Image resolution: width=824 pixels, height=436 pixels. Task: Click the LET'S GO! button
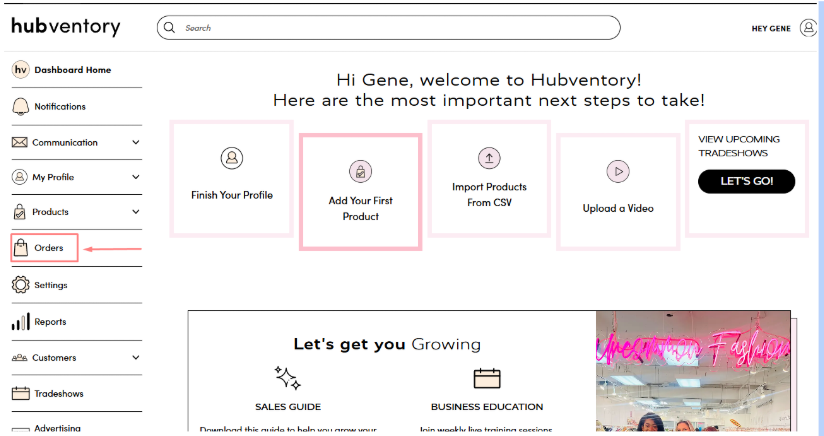746,181
